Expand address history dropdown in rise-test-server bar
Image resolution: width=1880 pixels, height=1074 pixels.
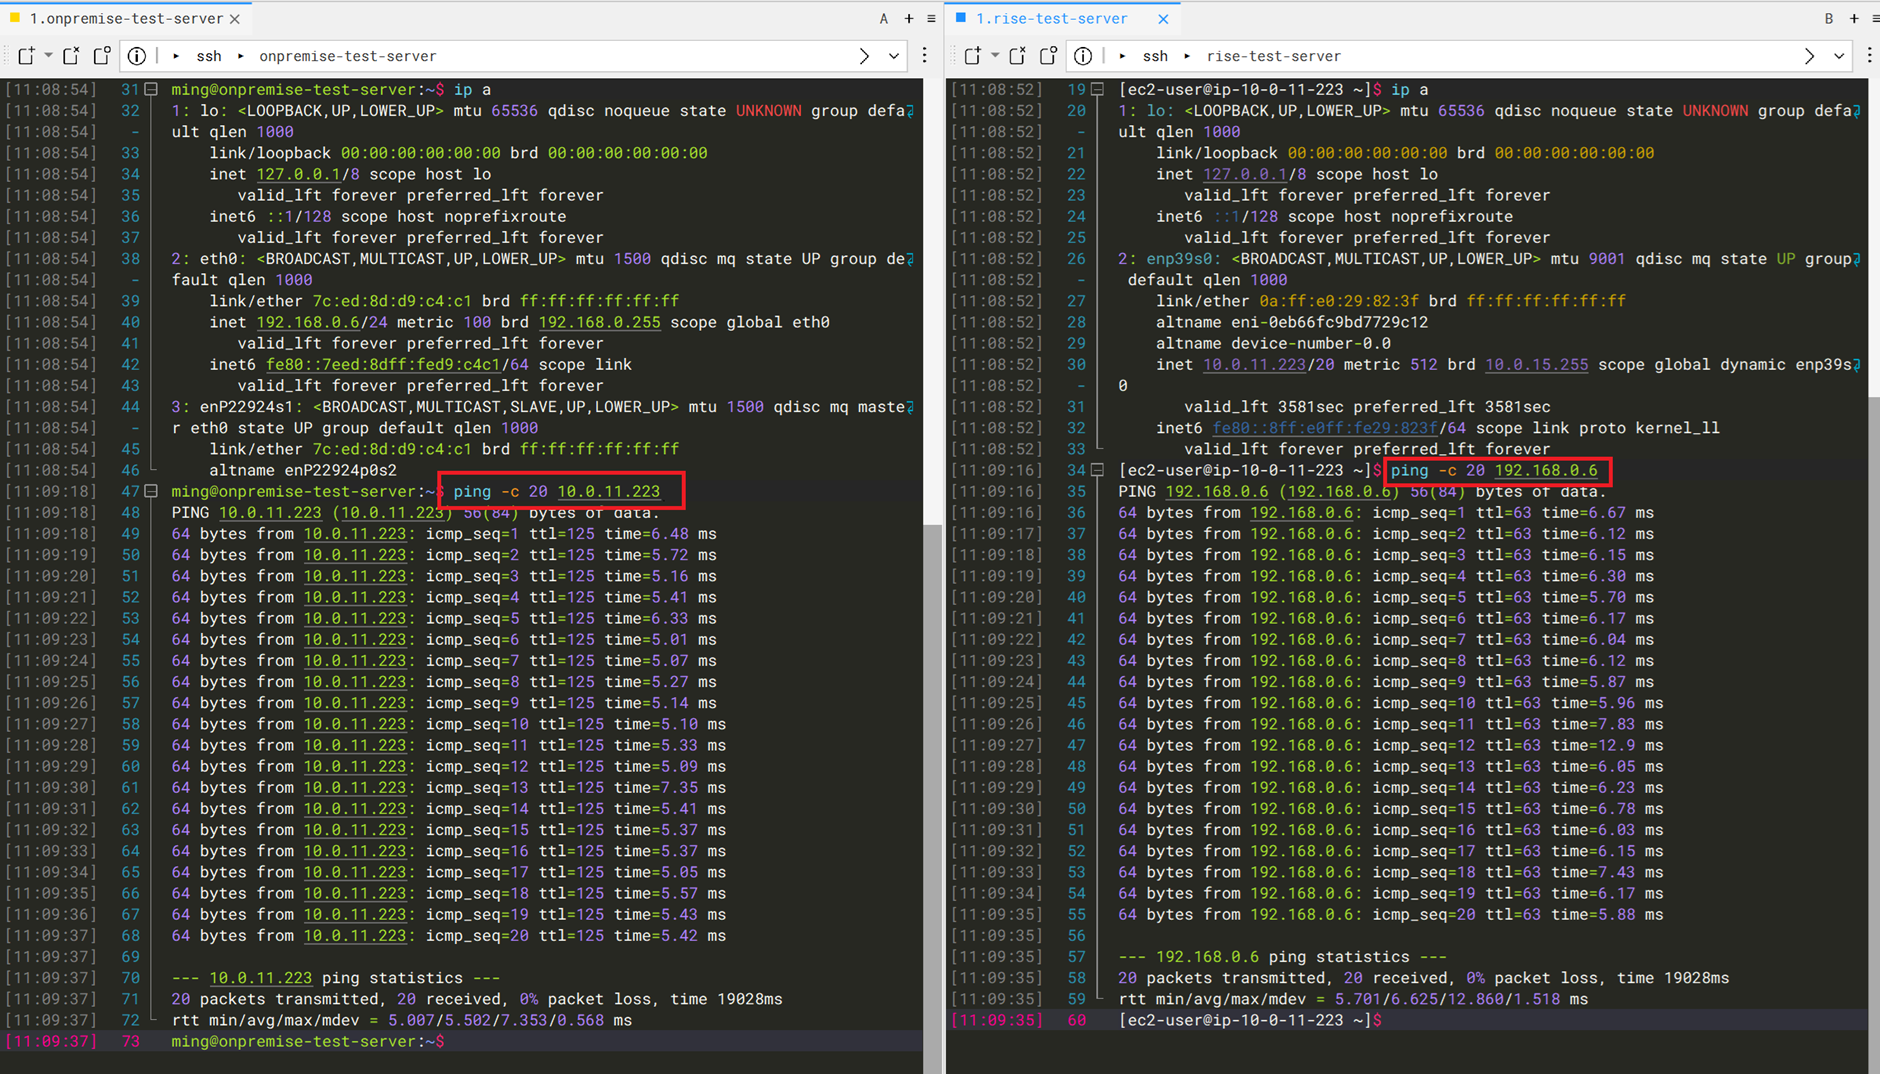click(1839, 56)
